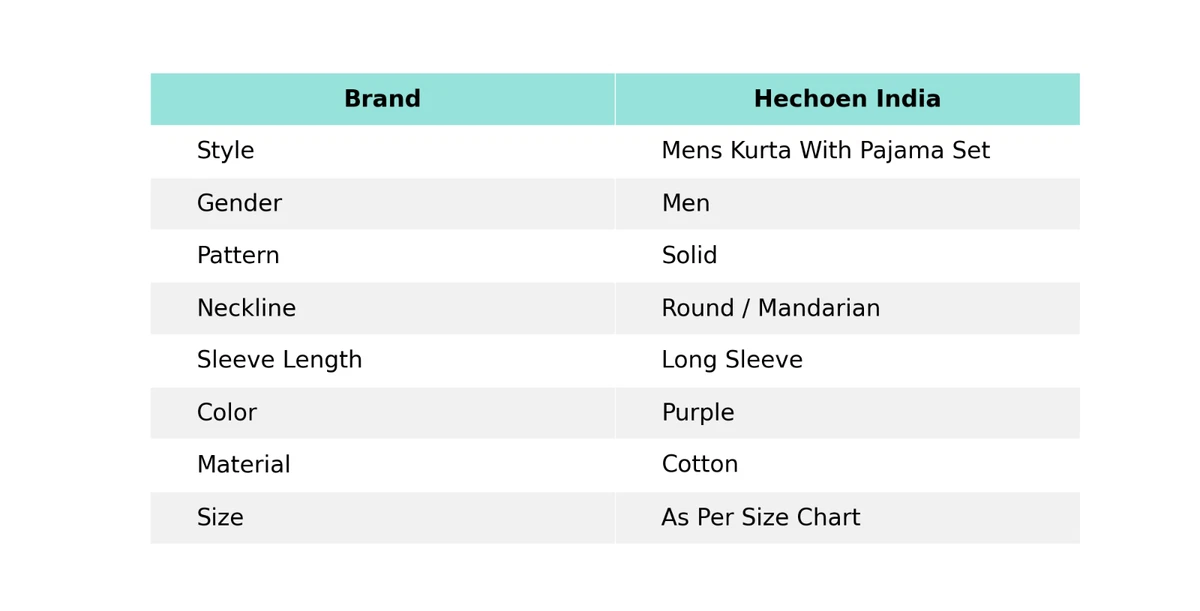Select the Sleeve Length label
Screen dimensions: 1200x611
click(279, 360)
